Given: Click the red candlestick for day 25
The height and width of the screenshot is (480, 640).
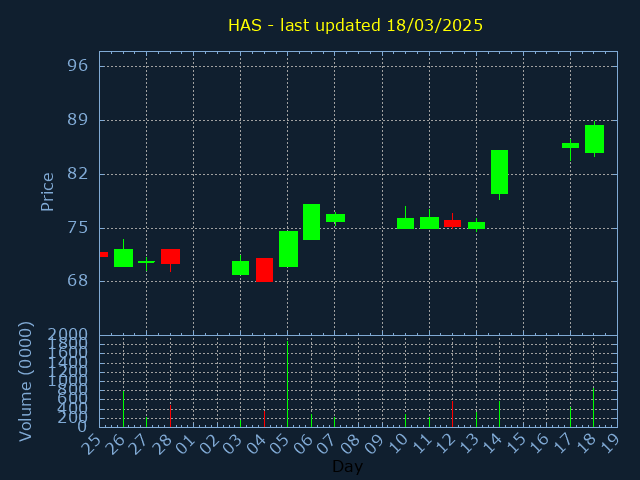Looking at the screenshot, I should coord(104,254).
